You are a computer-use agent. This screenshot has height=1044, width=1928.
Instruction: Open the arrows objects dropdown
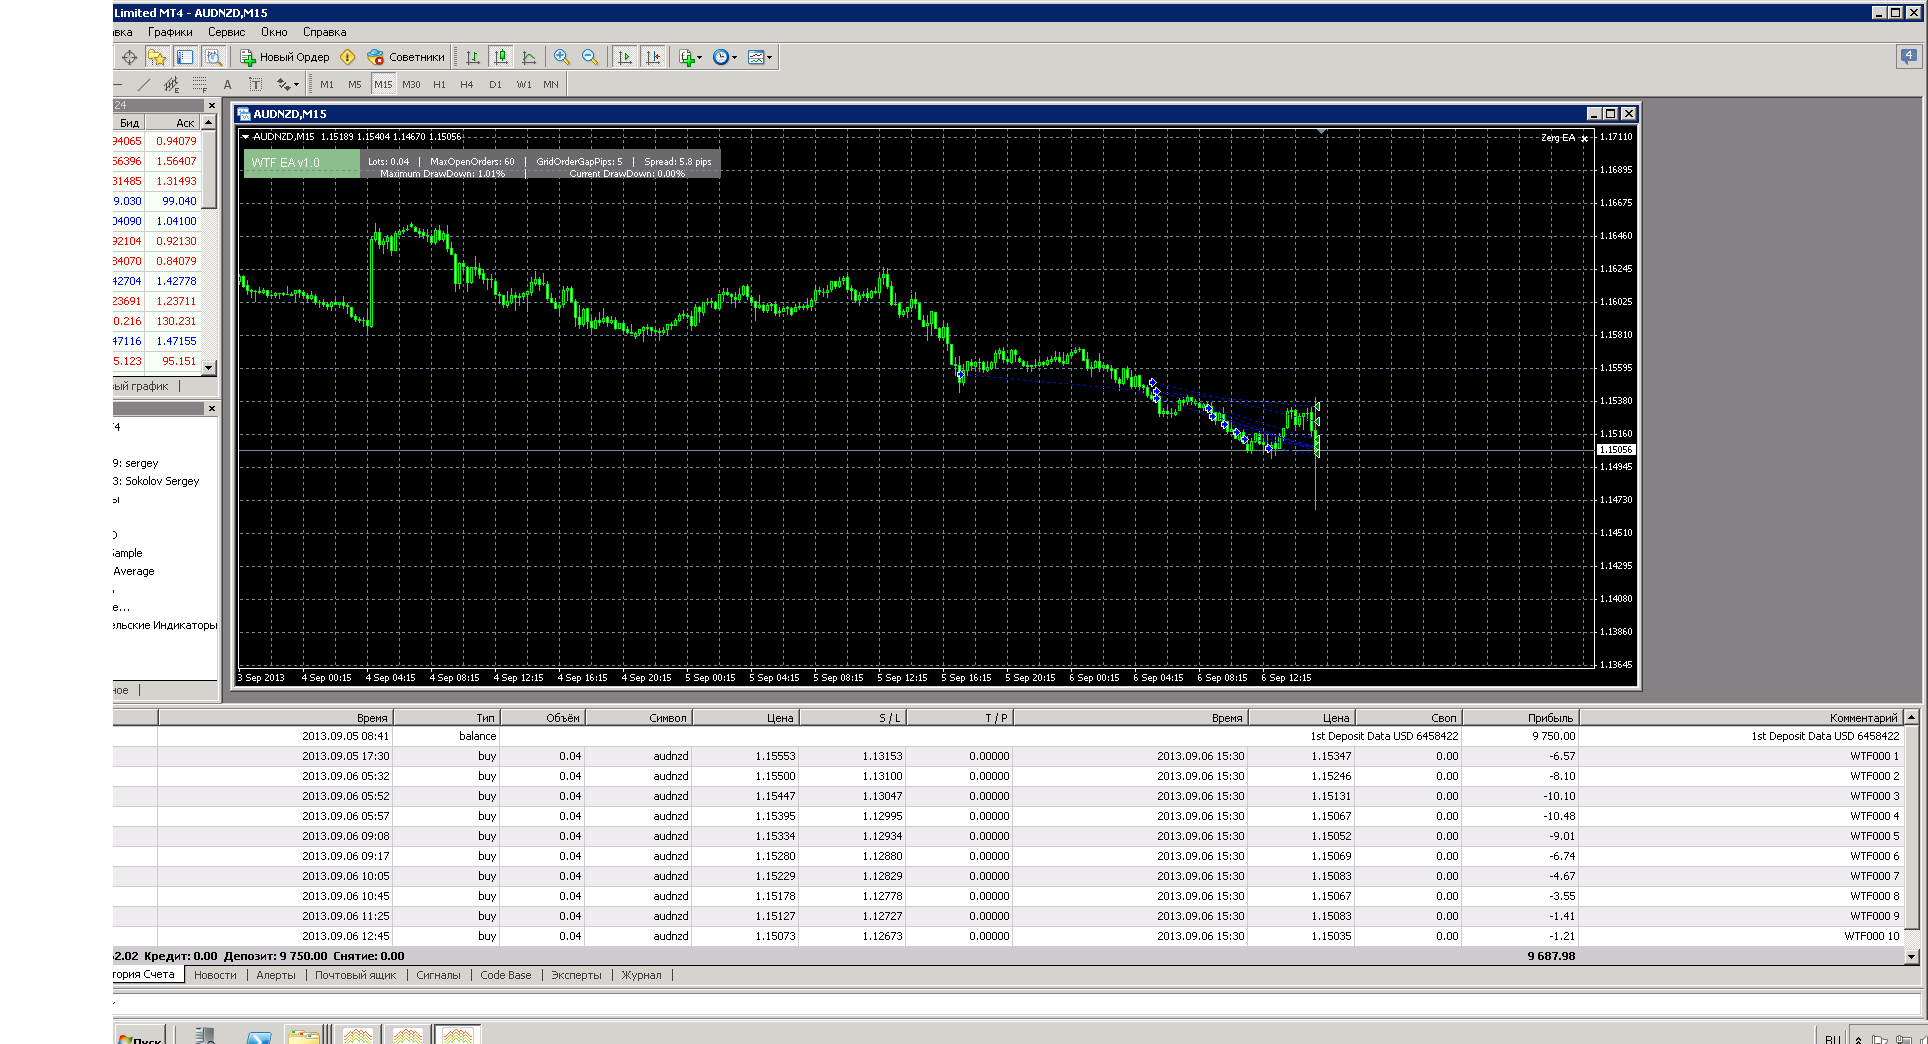click(288, 84)
